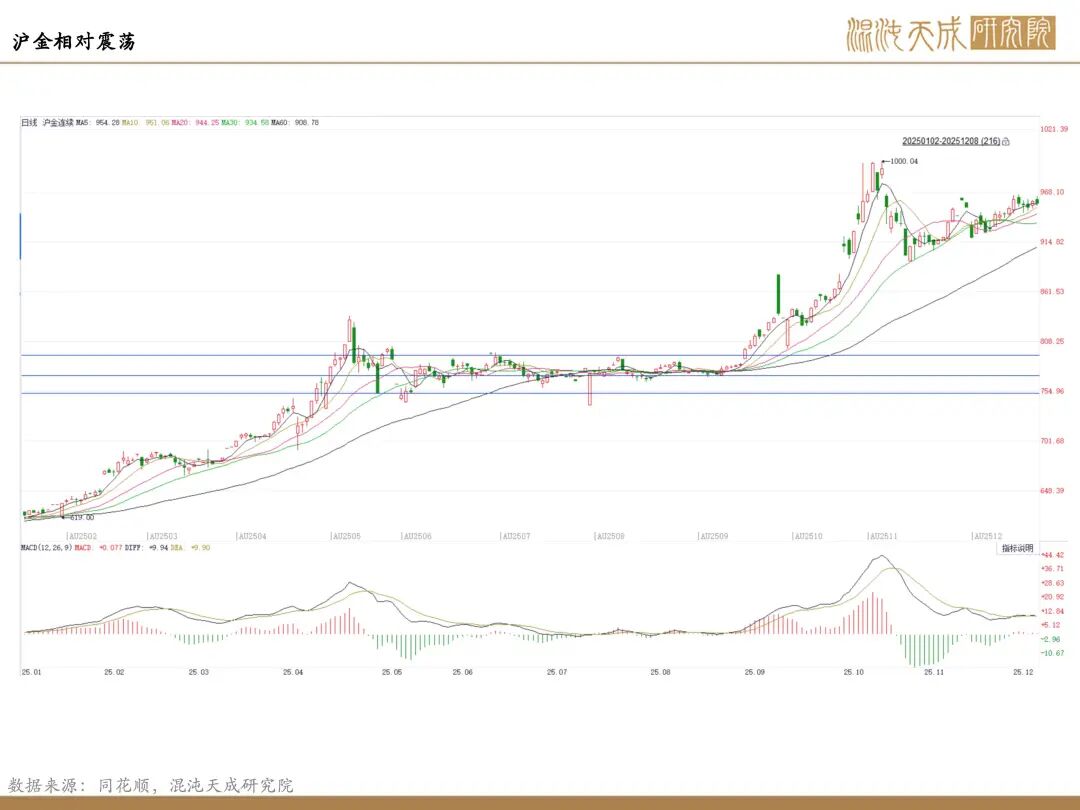Click the AU2507 contract marker

516,536
